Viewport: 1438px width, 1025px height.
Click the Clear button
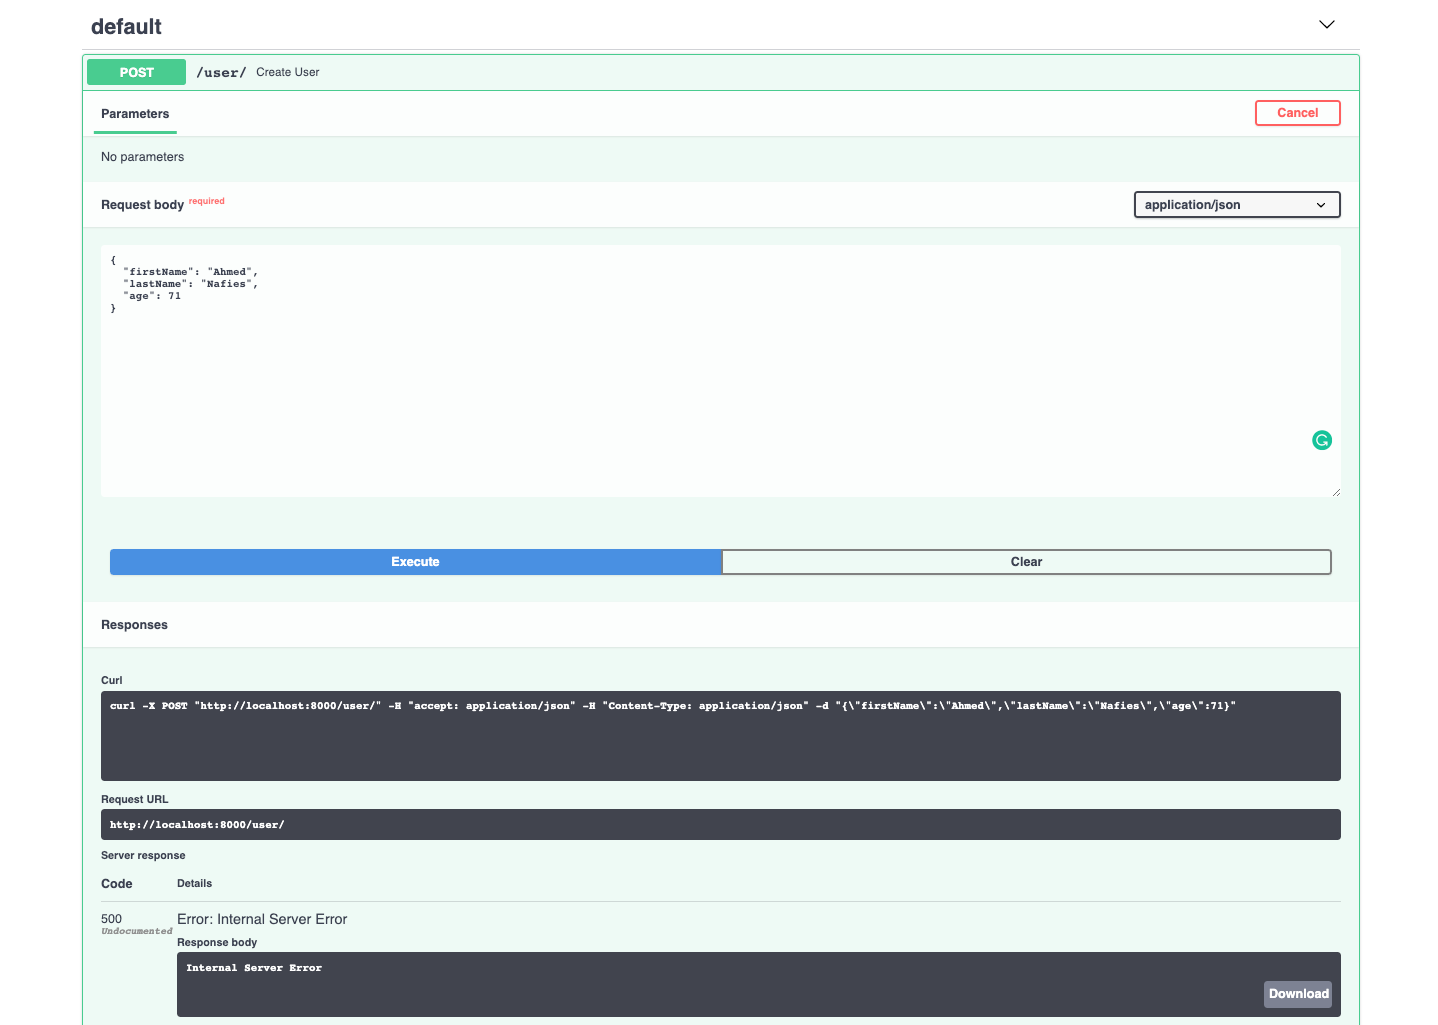(1026, 561)
